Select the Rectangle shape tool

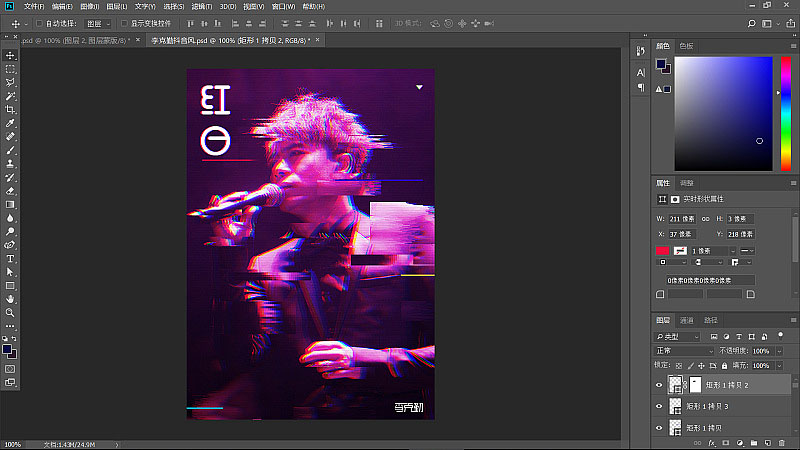tap(10, 286)
